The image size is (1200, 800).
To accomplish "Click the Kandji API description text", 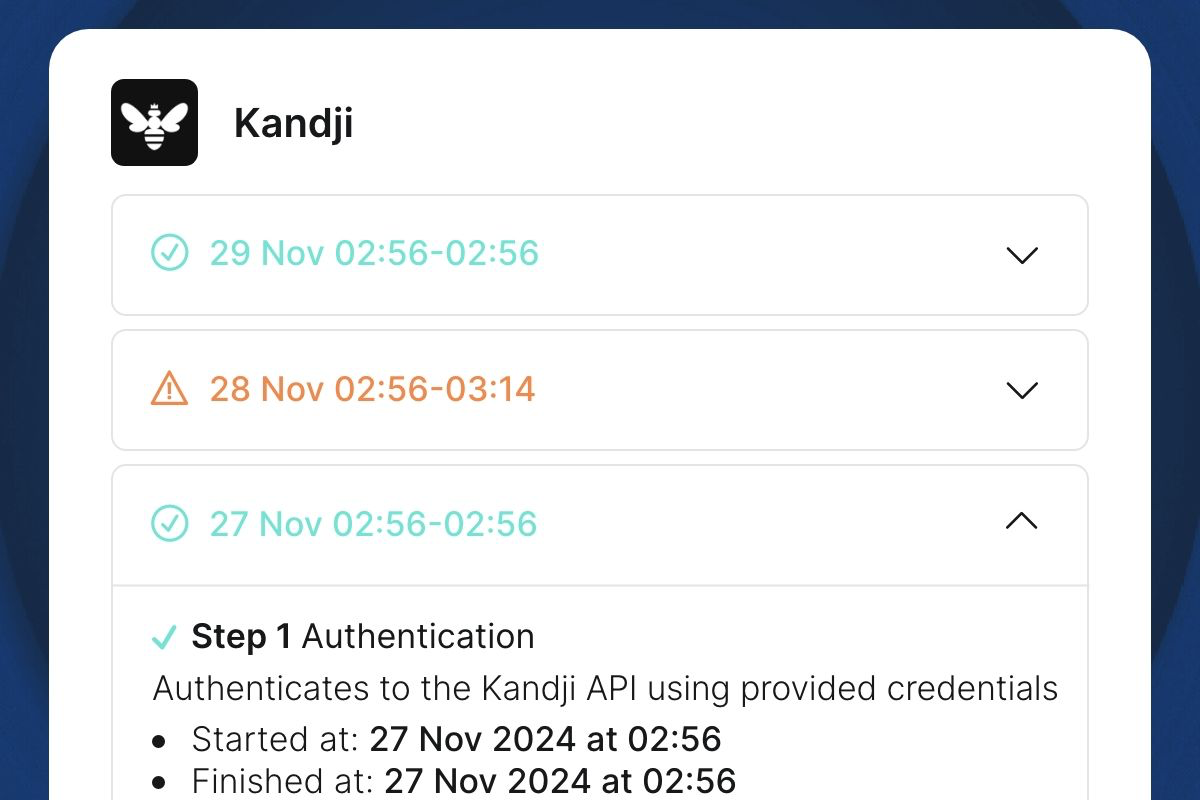I will tap(604, 688).
